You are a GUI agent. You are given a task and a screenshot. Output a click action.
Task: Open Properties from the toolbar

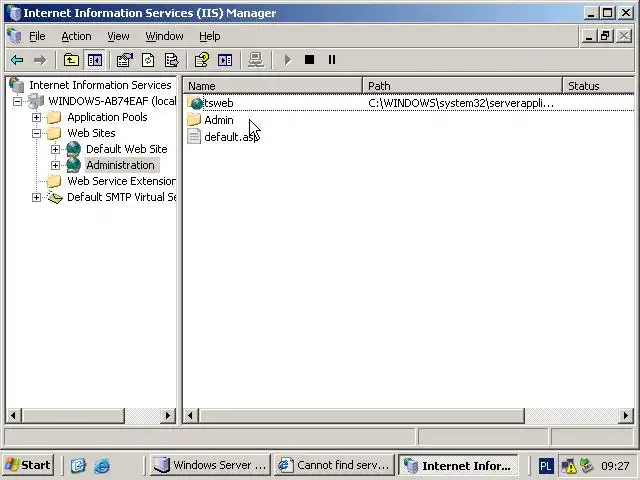coord(125,60)
